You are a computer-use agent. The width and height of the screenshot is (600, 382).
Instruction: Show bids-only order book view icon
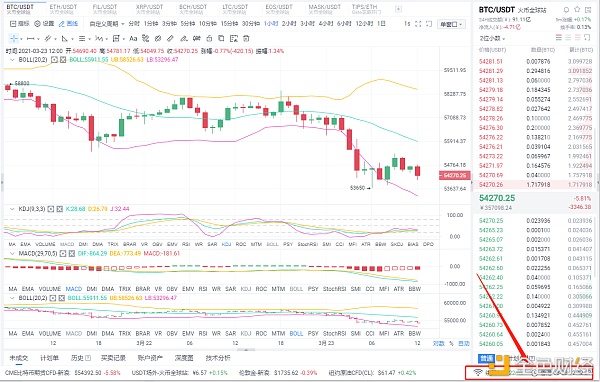coord(568,38)
